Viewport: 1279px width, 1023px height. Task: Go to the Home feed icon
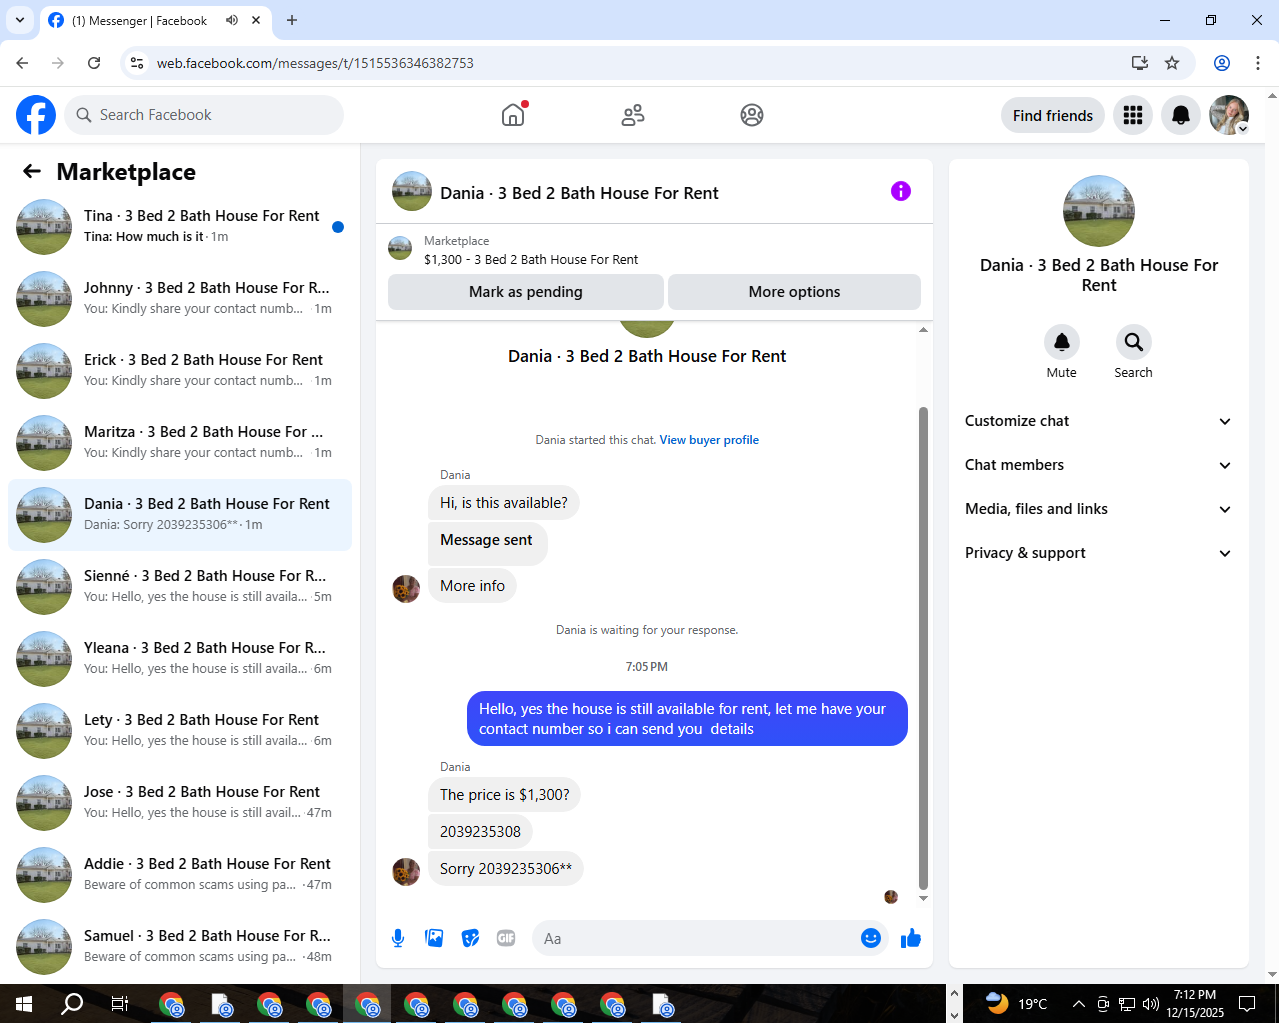513,115
